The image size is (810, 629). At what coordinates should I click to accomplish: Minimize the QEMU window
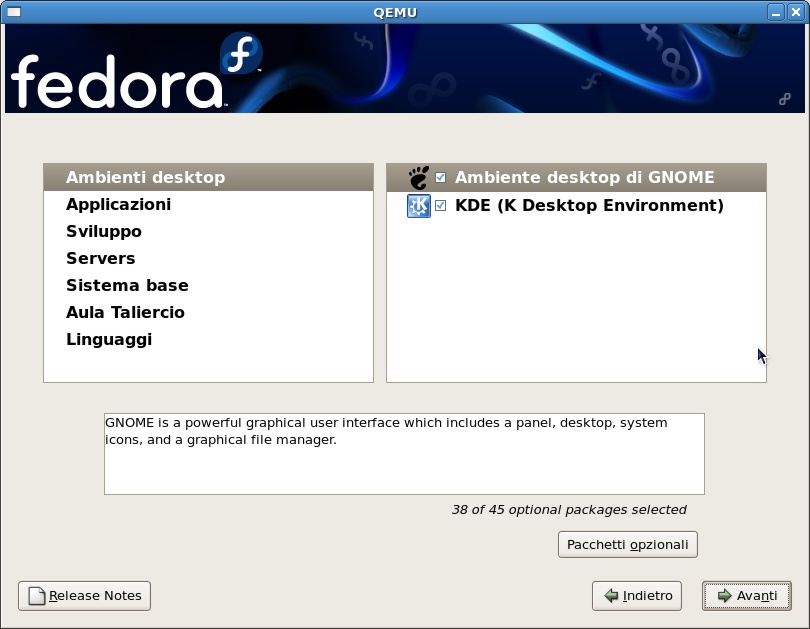(x=775, y=12)
